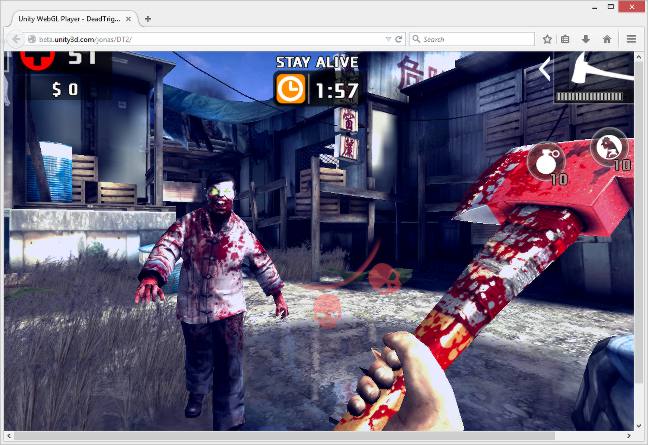The height and width of the screenshot is (445, 648).
Task: Open the bookmarks list icon
Action: pyautogui.click(x=565, y=39)
